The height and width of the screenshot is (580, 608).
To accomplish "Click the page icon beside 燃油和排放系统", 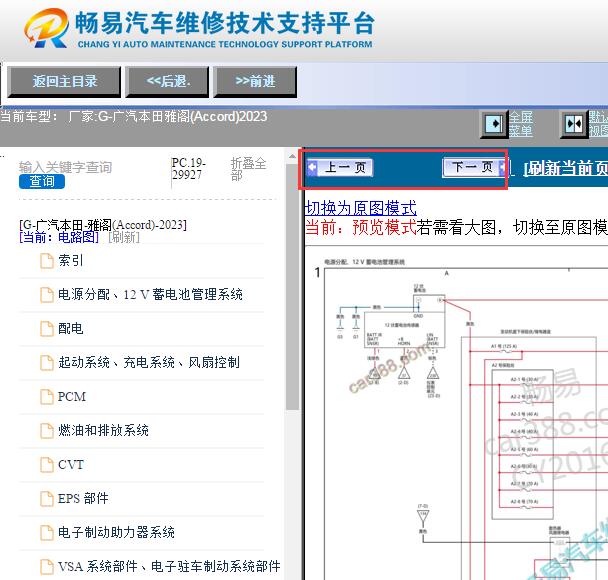I will coord(47,430).
